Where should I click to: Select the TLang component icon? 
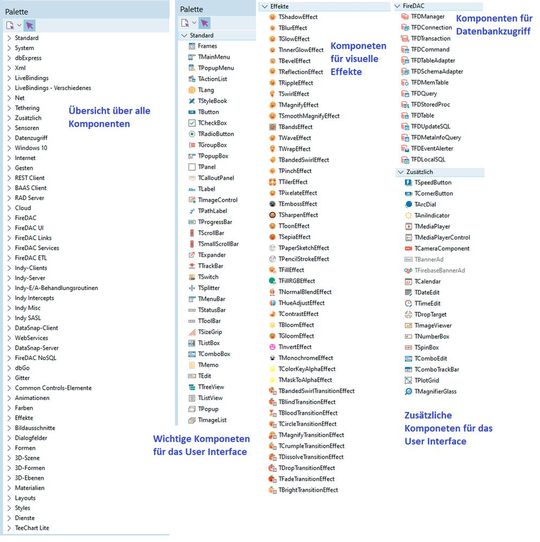[192, 90]
